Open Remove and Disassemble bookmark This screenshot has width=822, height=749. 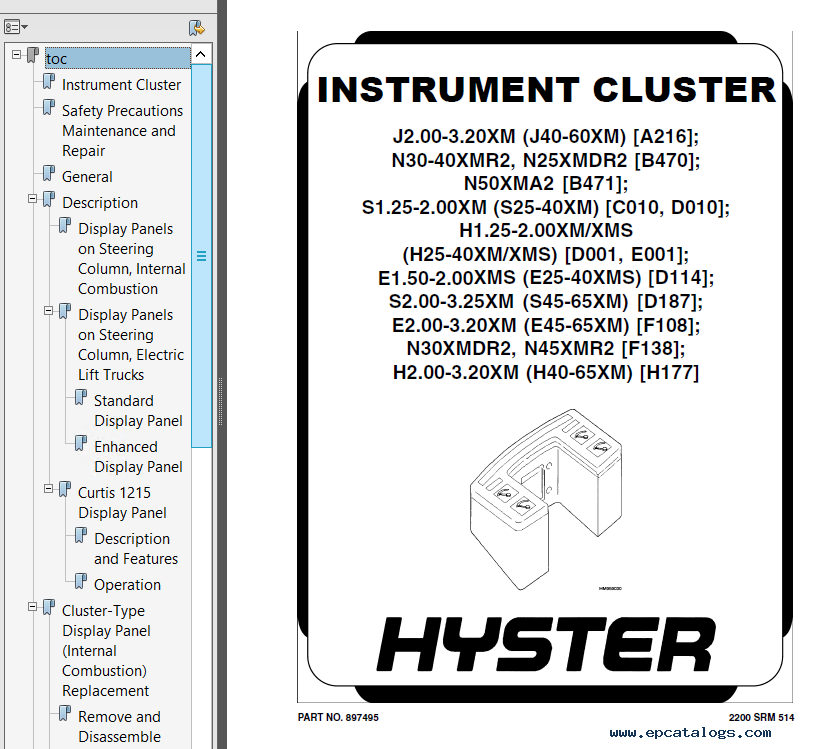[120, 726]
